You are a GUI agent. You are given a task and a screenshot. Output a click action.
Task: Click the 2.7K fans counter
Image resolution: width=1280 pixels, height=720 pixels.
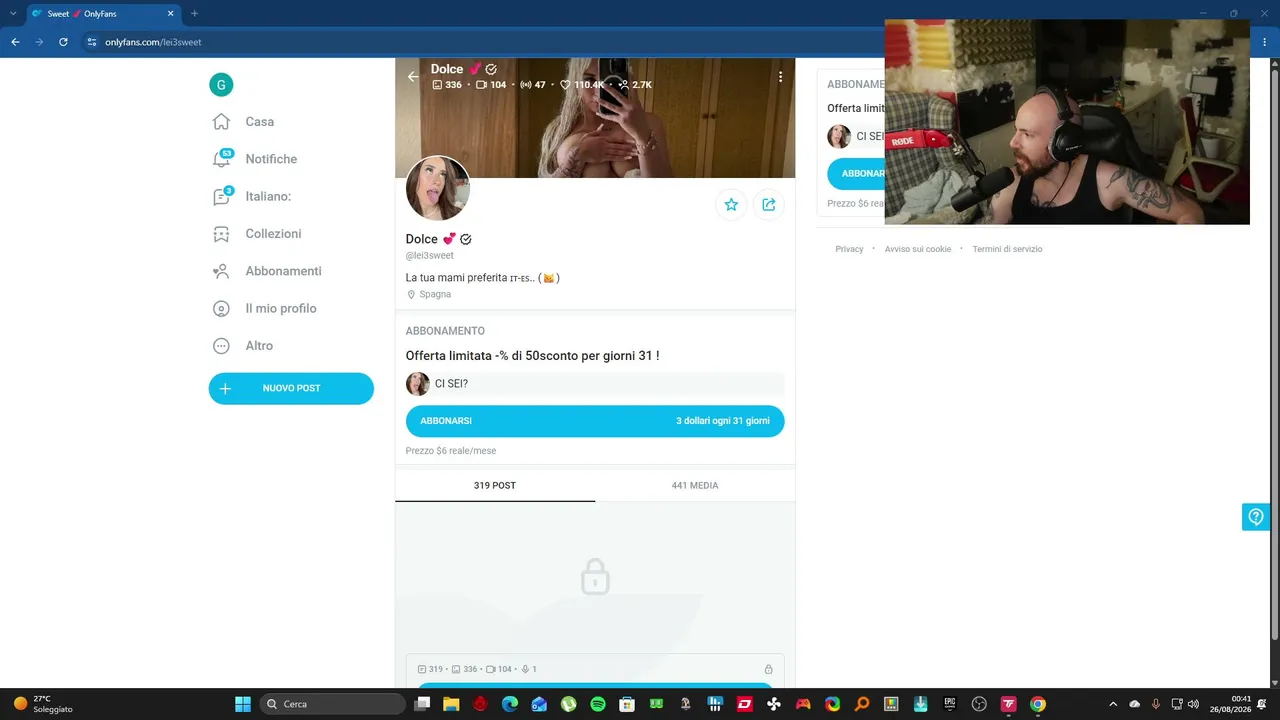pyautogui.click(x=635, y=85)
